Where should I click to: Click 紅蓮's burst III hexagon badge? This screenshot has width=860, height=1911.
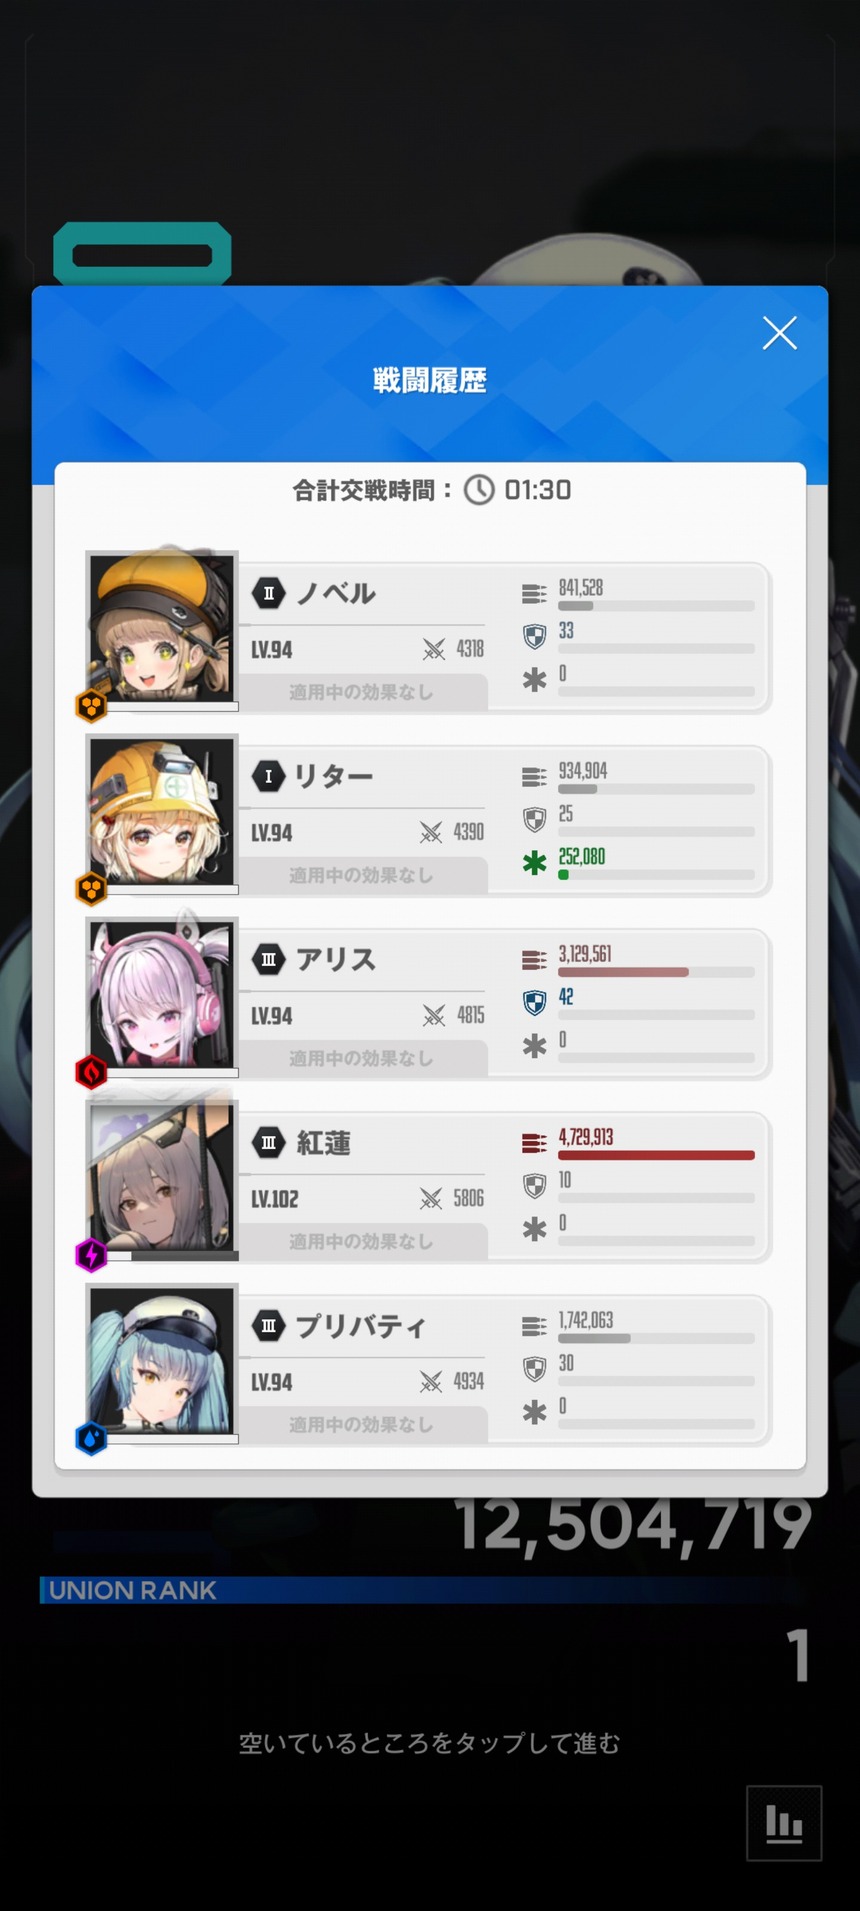[268, 1143]
